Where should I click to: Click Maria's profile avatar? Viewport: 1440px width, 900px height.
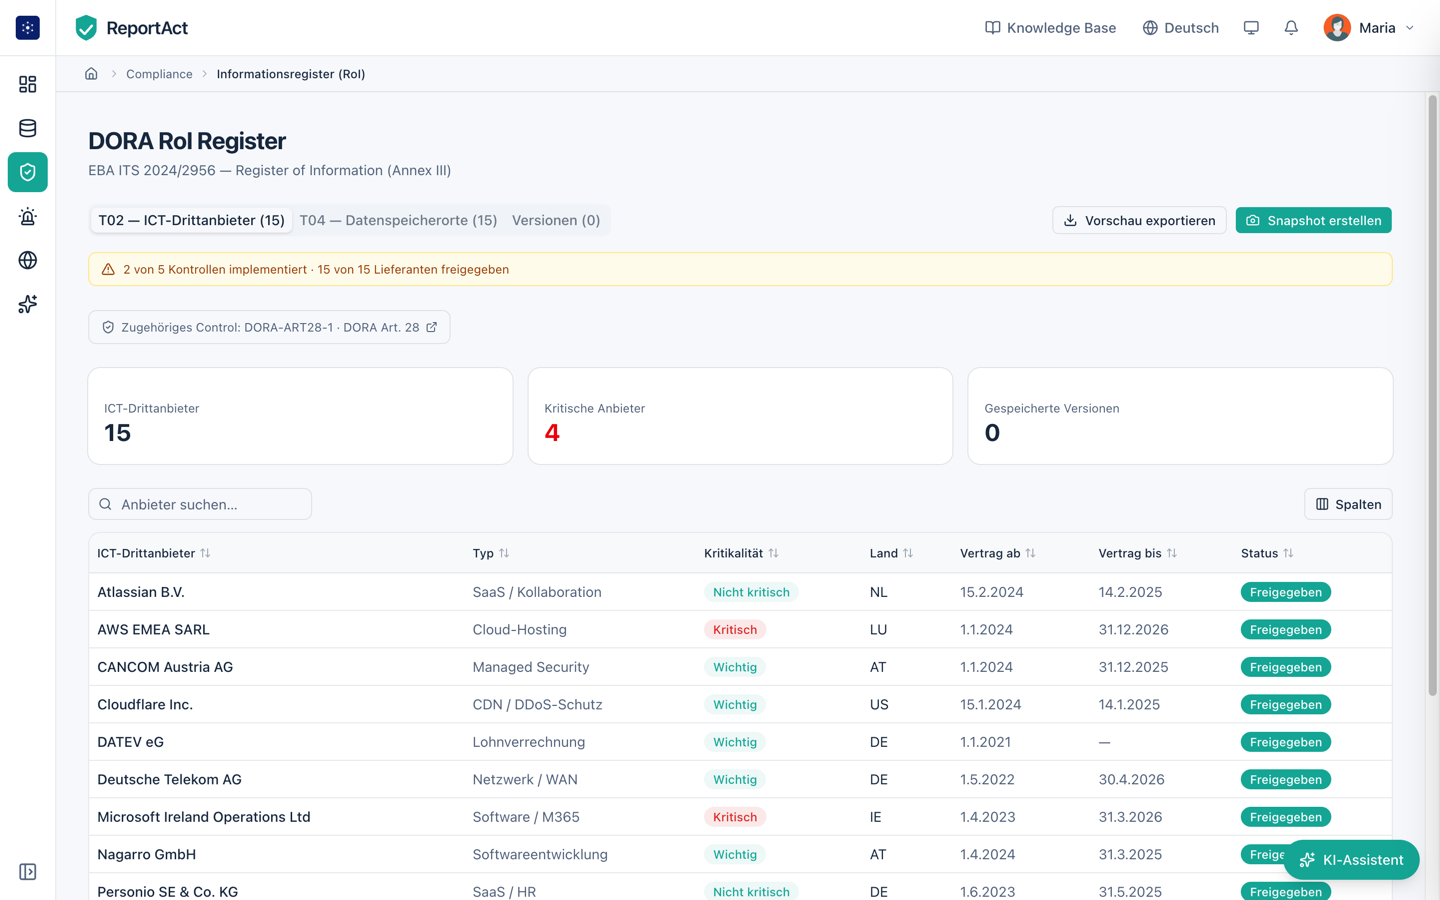[1337, 28]
